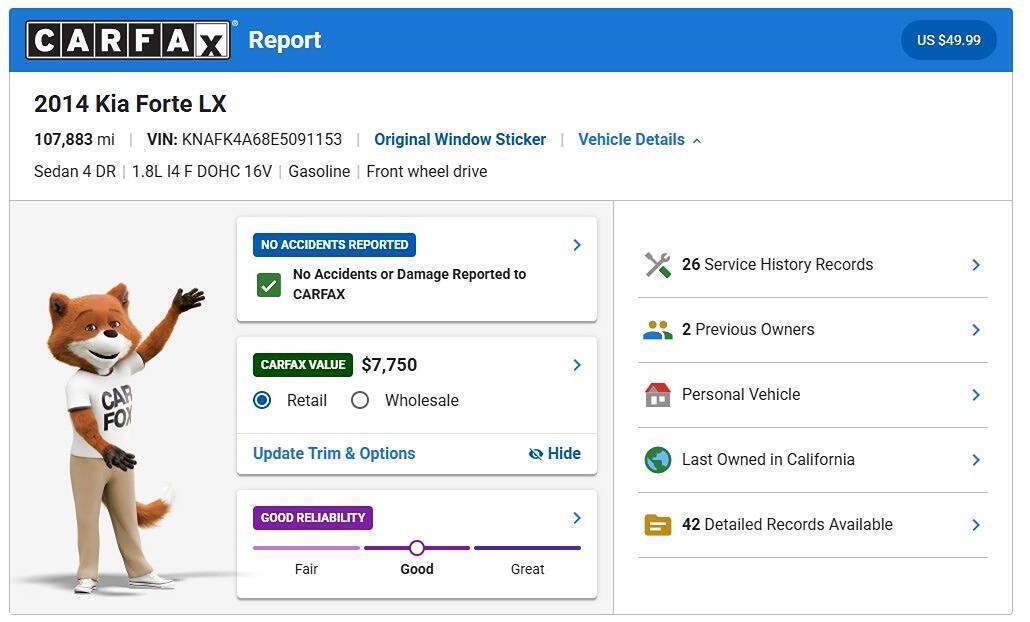
Task: Click the NO ACCIDENTS REPORTED badge
Action: coord(334,245)
